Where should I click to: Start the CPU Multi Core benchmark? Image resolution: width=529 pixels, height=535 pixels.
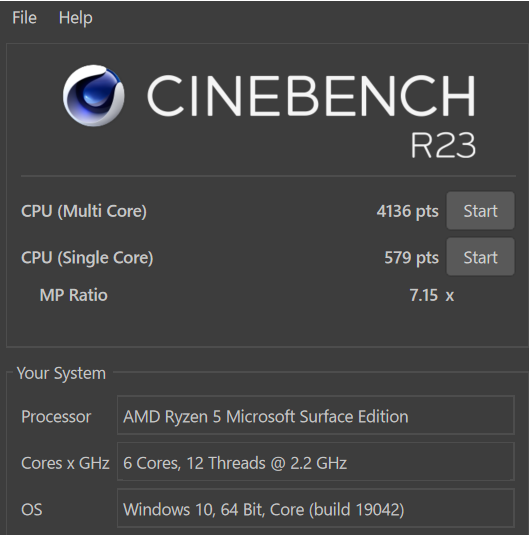pyautogui.click(x=480, y=211)
